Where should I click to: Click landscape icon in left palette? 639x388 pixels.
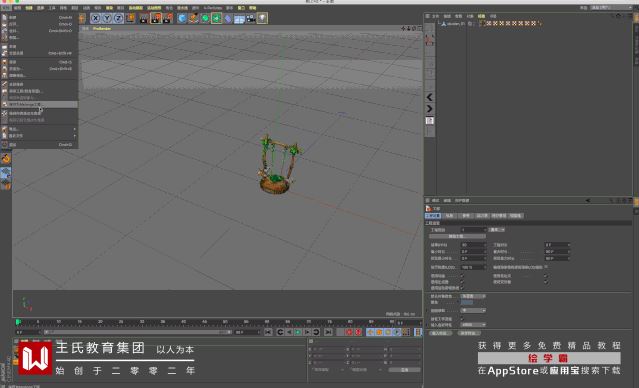tap(6, 173)
